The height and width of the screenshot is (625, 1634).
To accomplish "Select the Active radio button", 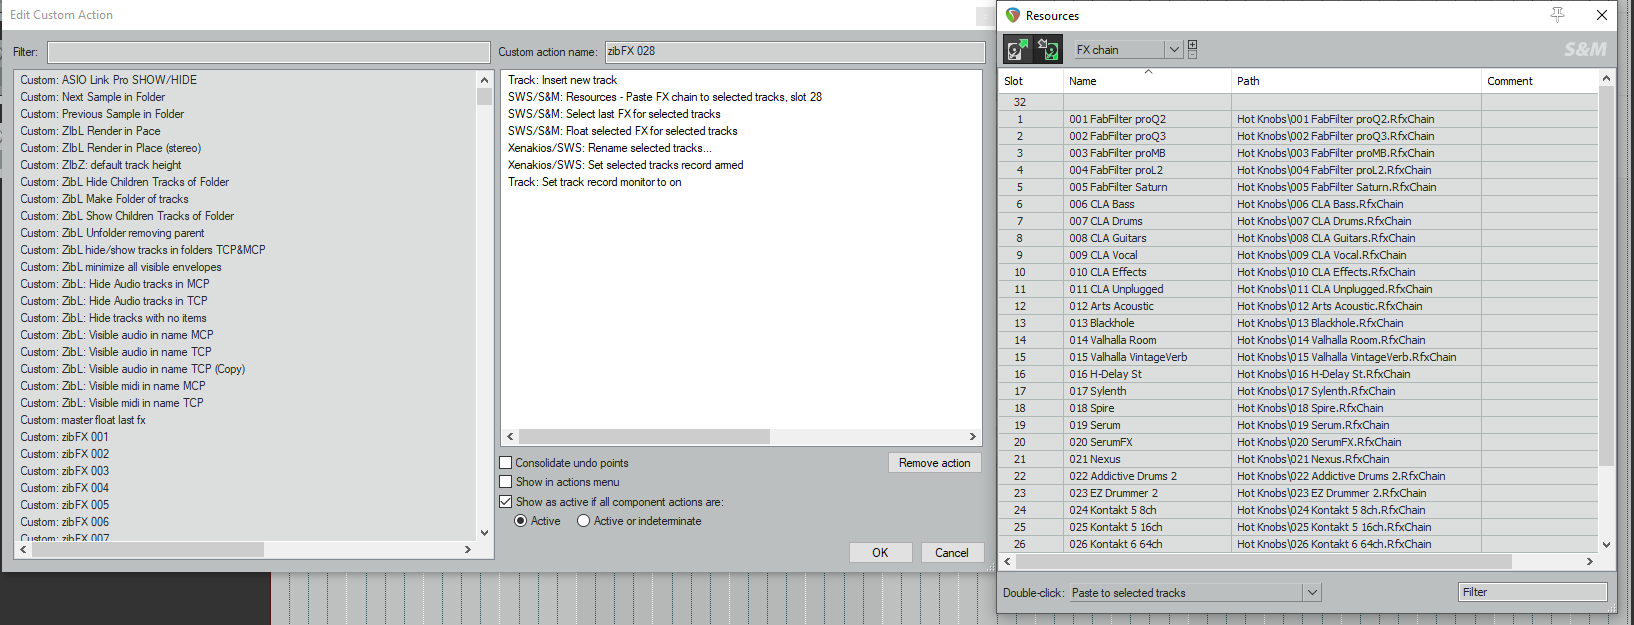I will coord(520,521).
